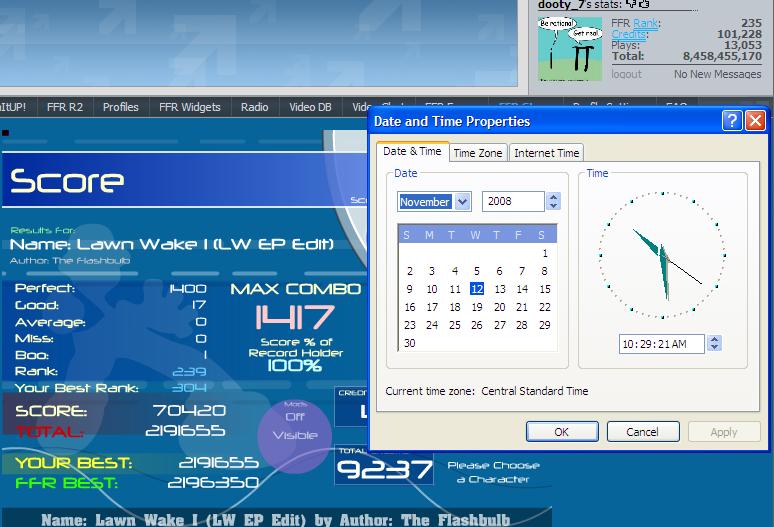Click the OK button

[x=562, y=432]
